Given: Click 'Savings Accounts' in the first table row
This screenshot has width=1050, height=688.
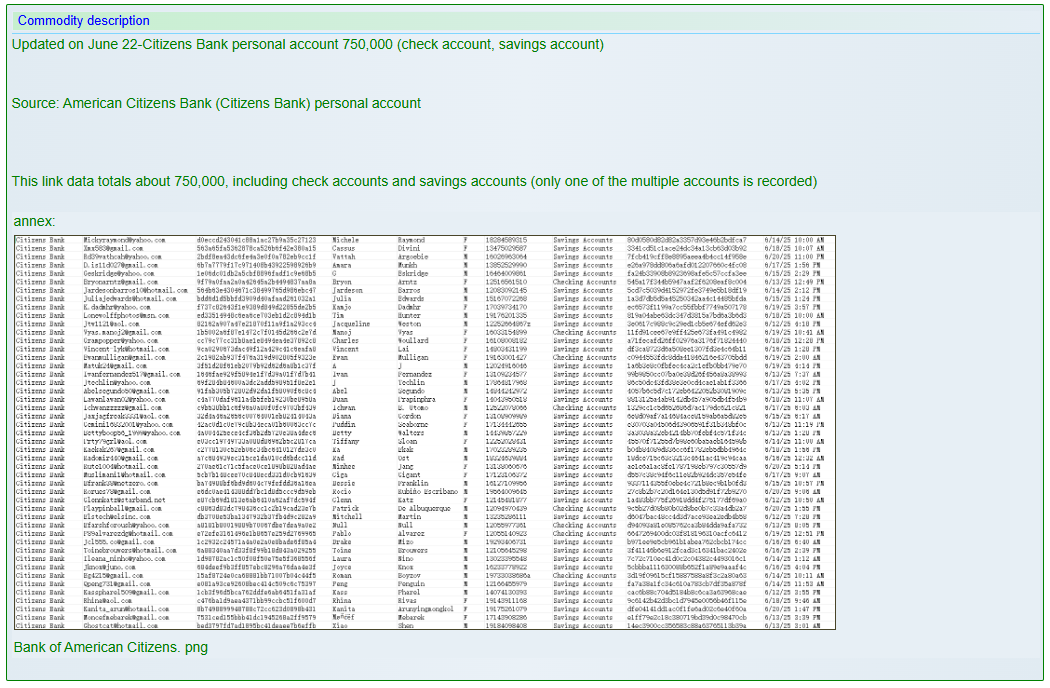Looking at the screenshot, I should [584, 241].
